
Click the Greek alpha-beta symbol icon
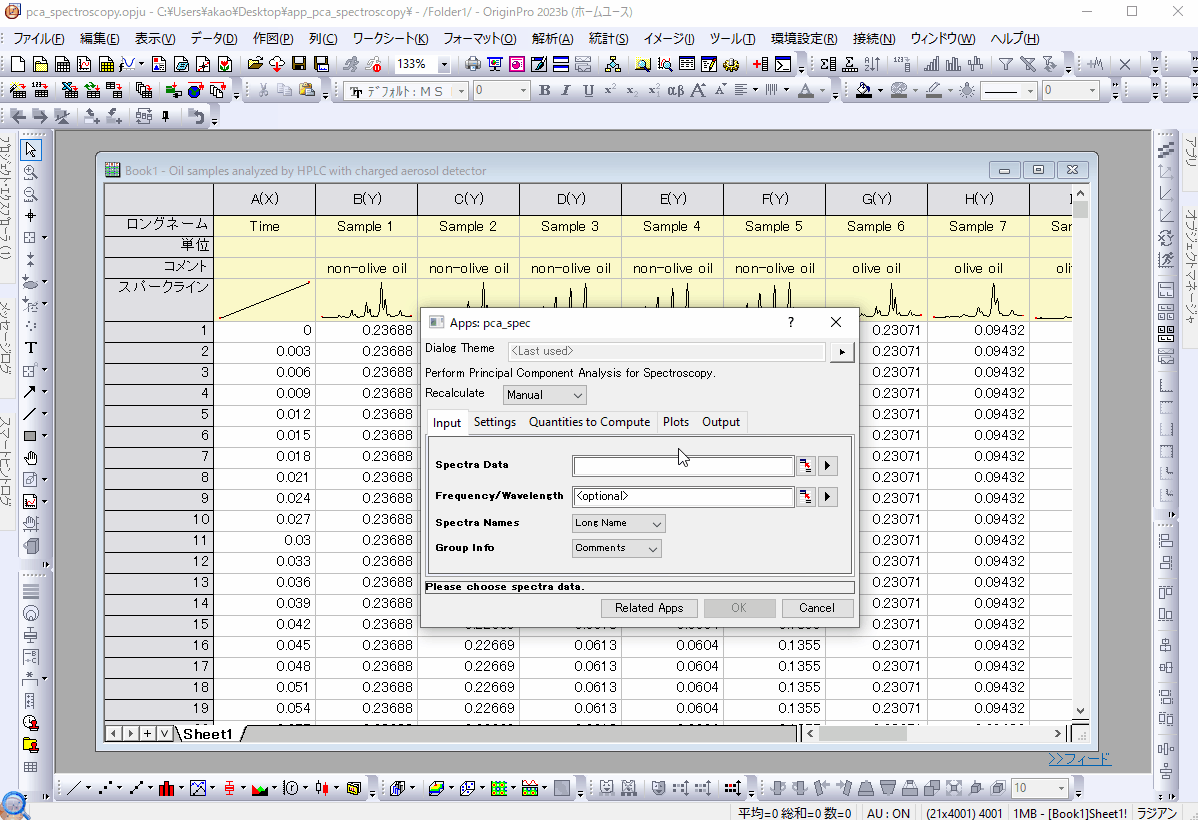pos(675,90)
